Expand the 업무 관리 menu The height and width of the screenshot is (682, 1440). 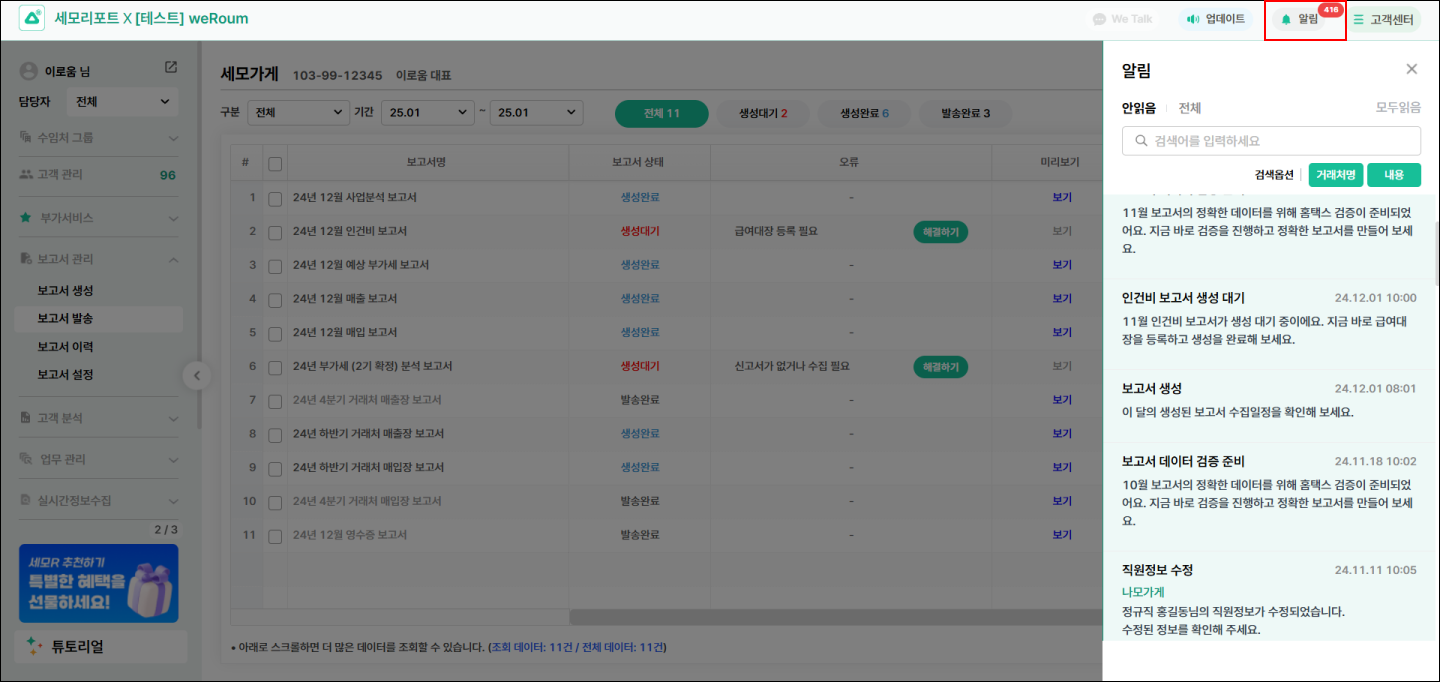pyautogui.click(x=100, y=459)
